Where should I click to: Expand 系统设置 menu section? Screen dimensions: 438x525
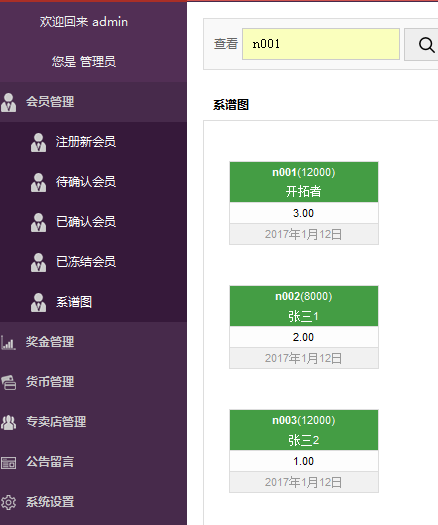point(93,502)
